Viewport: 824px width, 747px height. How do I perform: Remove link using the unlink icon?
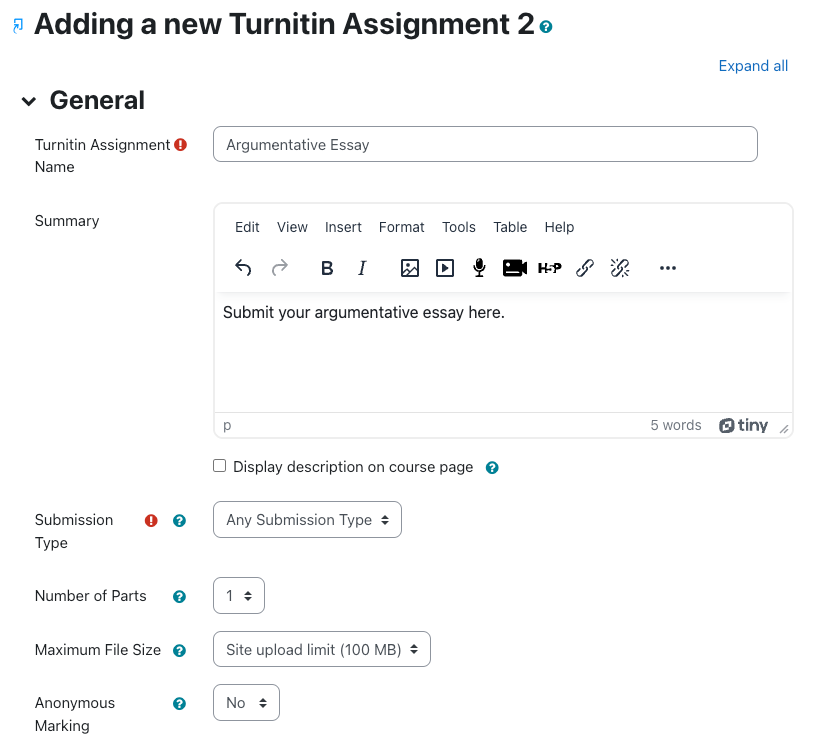pyautogui.click(x=620, y=268)
